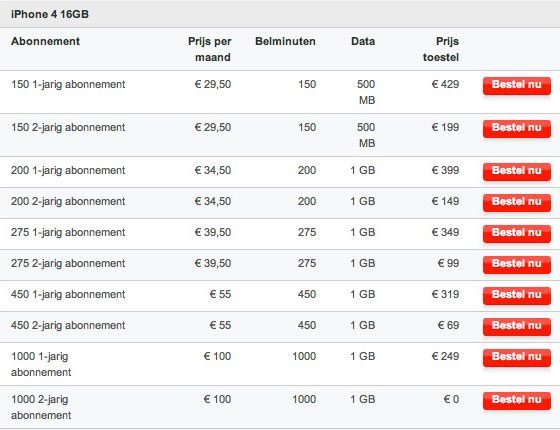Viewport: 560px width, 430px height.
Task: Click Bestel nu for 275 2-jarig abonnement
Action: (517, 265)
